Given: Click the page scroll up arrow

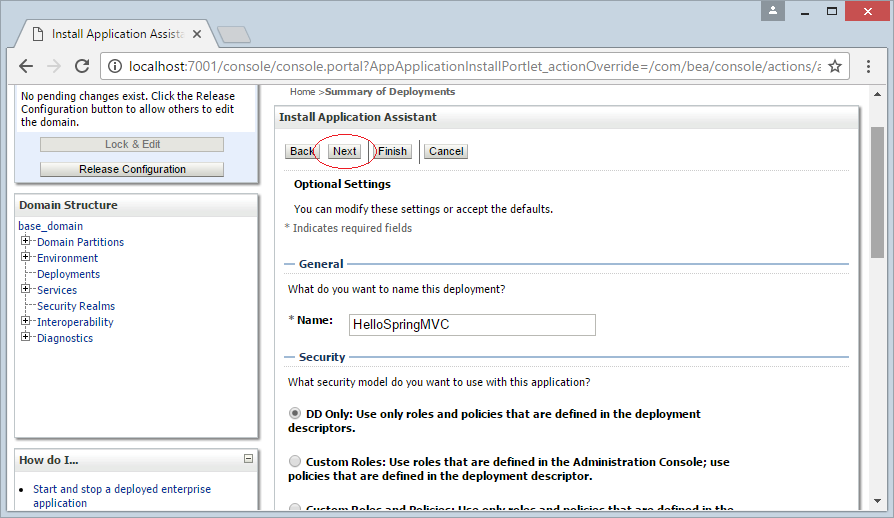Looking at the screenshot, I should click(877, 94).
